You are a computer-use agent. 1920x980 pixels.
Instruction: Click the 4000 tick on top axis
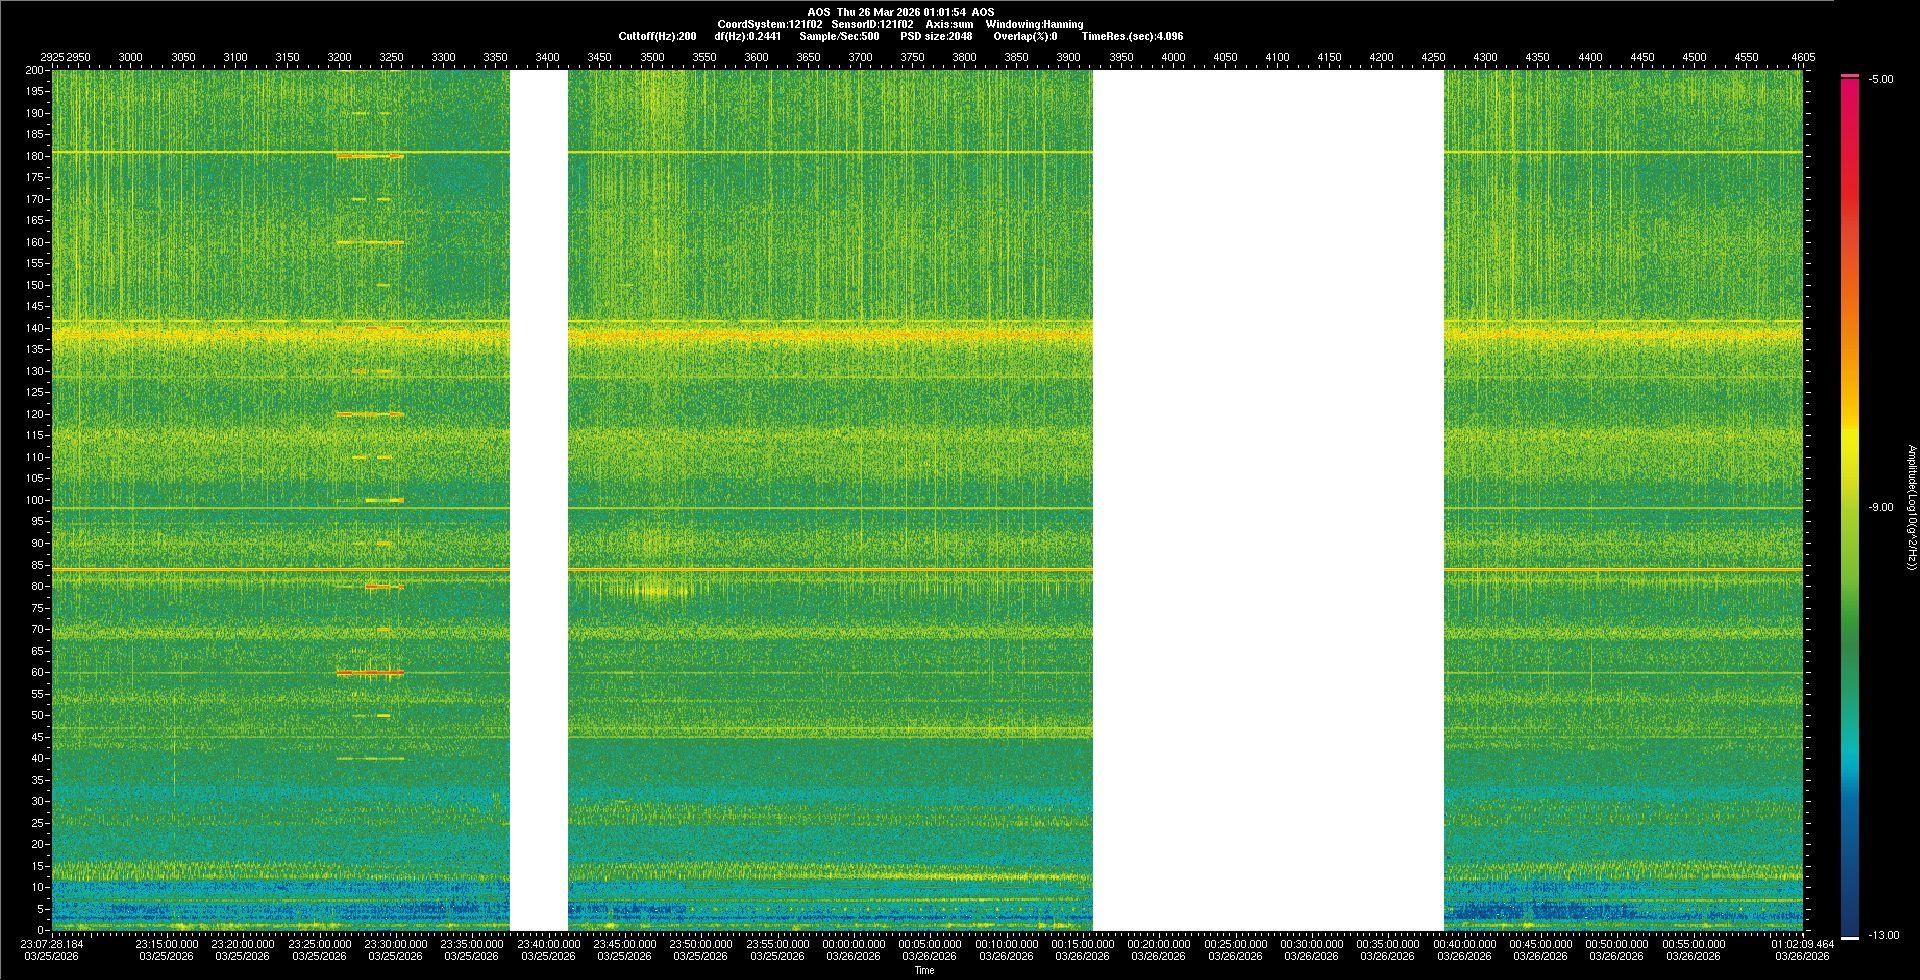1173,57
